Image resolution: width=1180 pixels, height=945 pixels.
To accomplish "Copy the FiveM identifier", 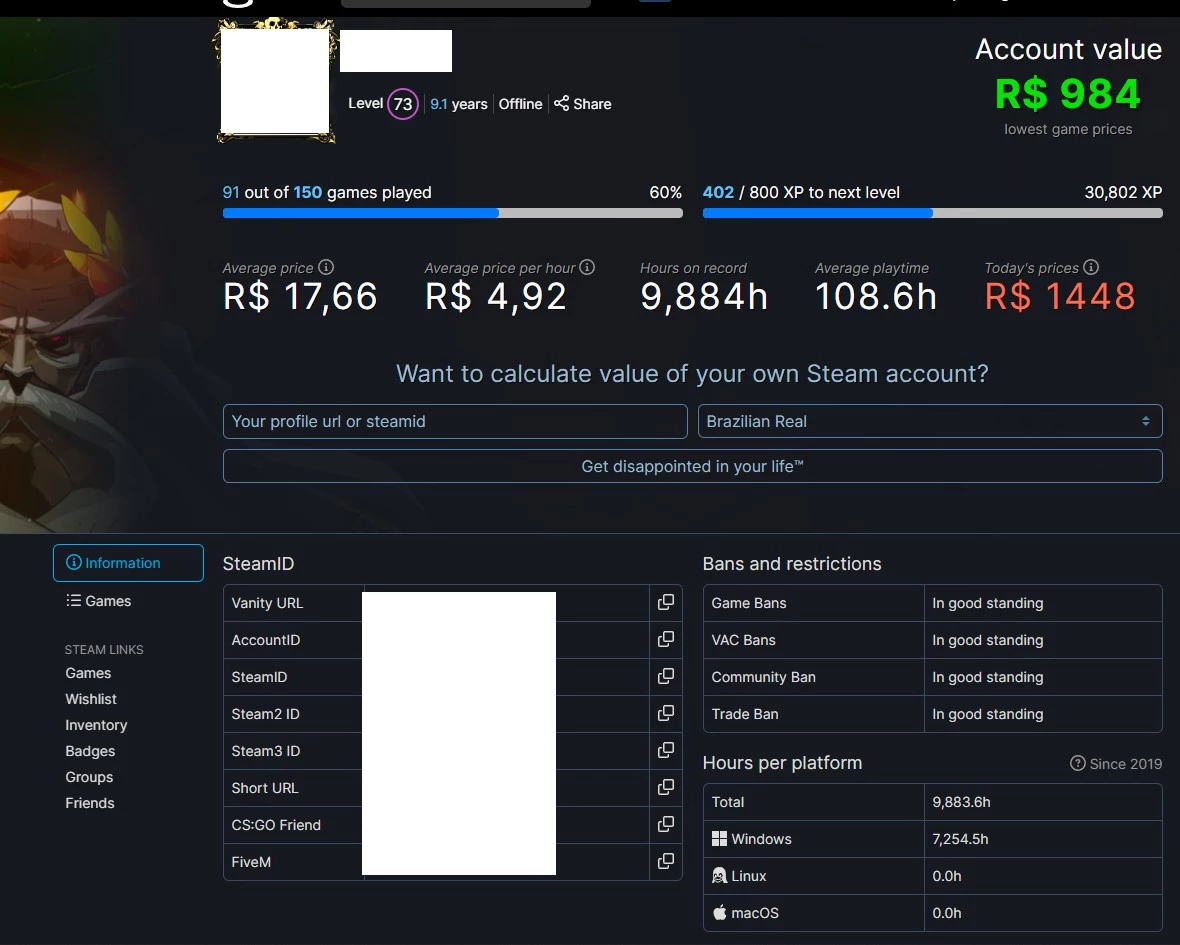I will [x=665, y=862].
